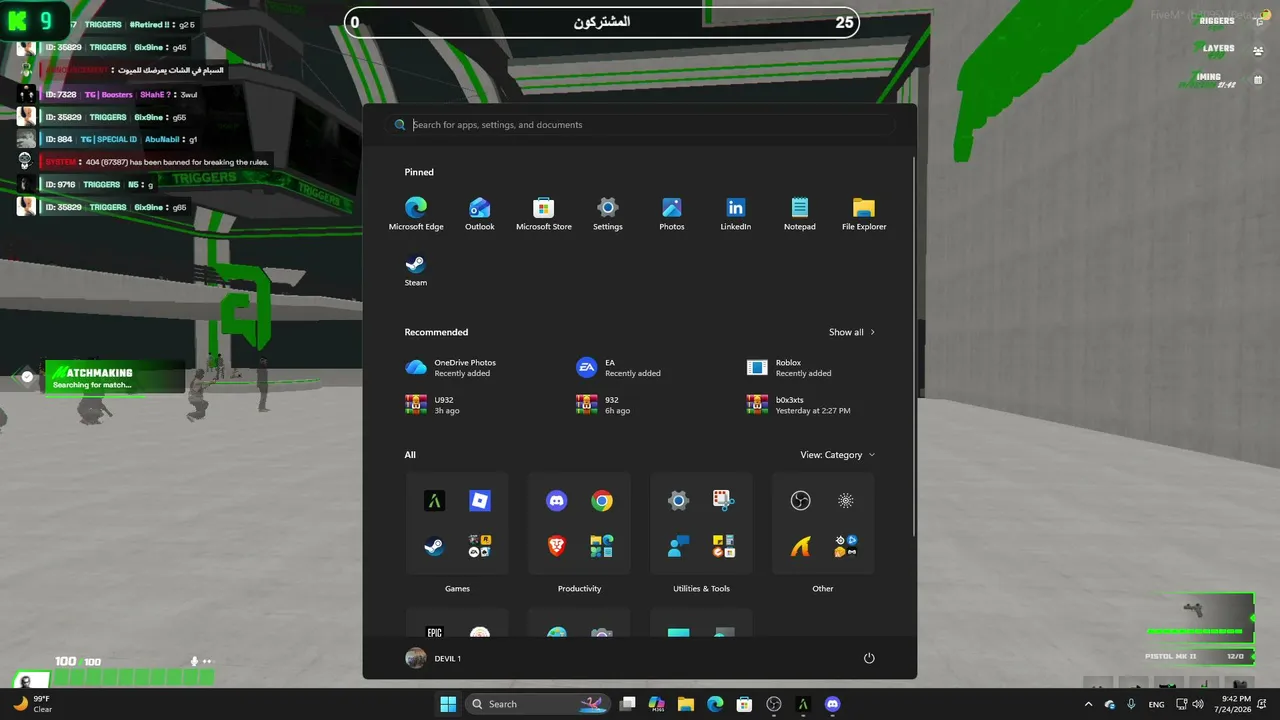Open the Utilities & Tools app group overflow

[x=724, y=546]
